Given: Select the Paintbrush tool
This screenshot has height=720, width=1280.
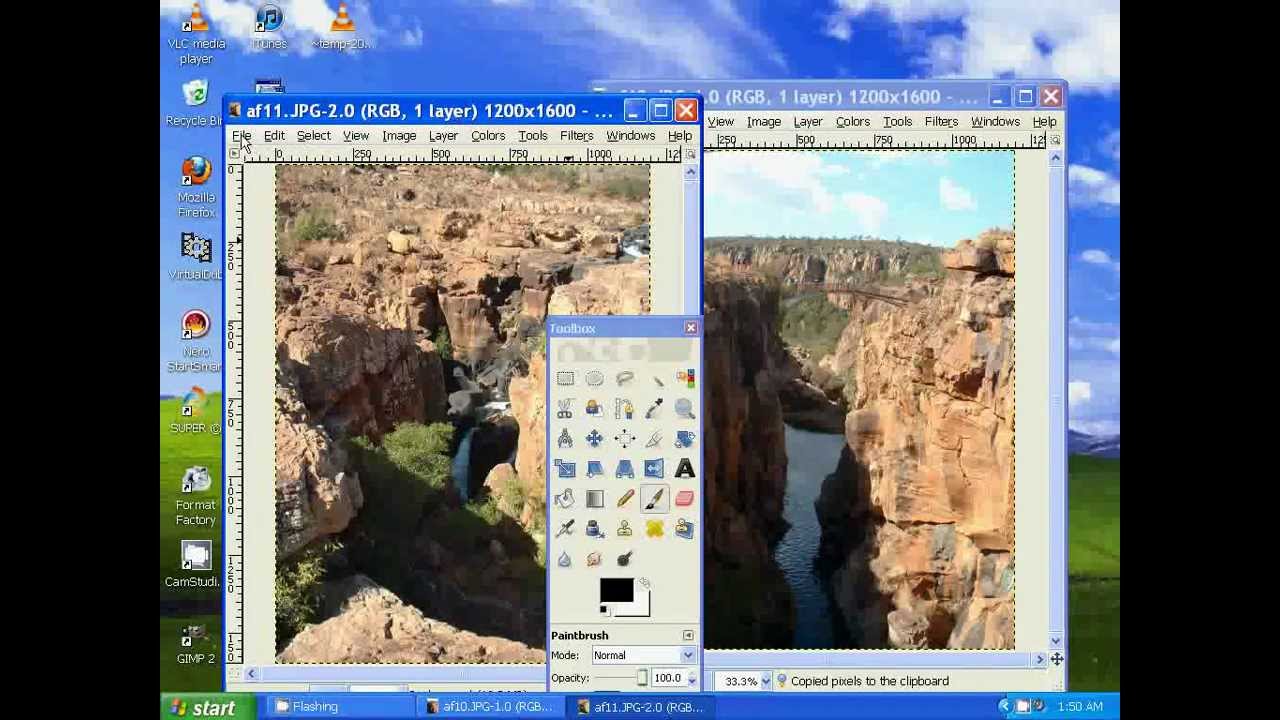Looking at the screenshot, I should (655, 499).
